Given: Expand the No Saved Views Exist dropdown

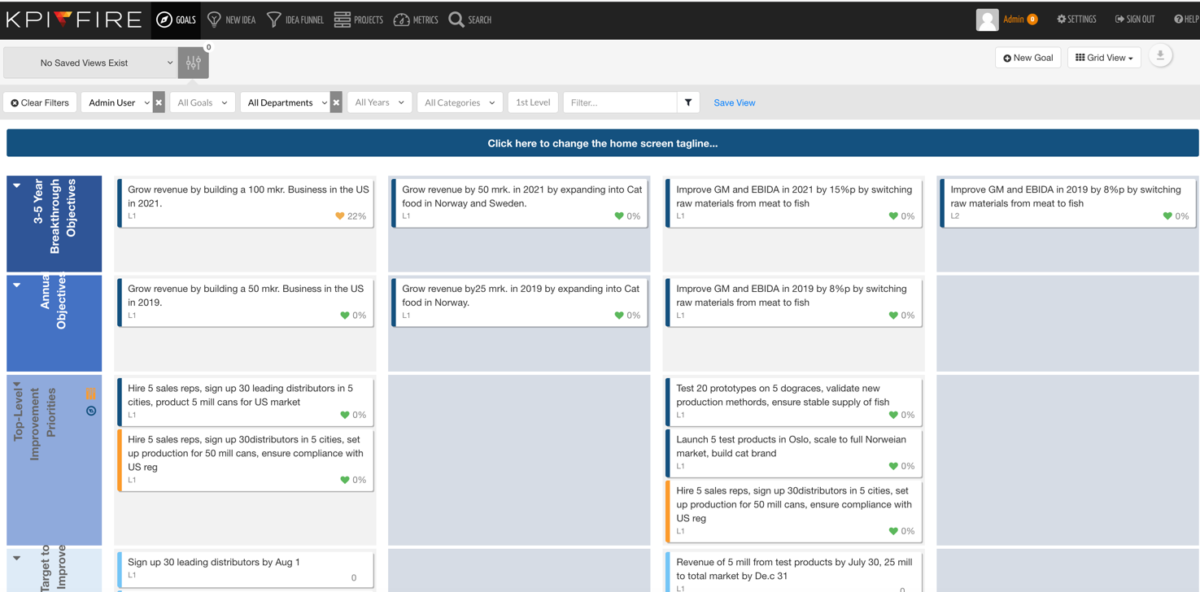Looking at the screenshot, I should click(91, 63).
